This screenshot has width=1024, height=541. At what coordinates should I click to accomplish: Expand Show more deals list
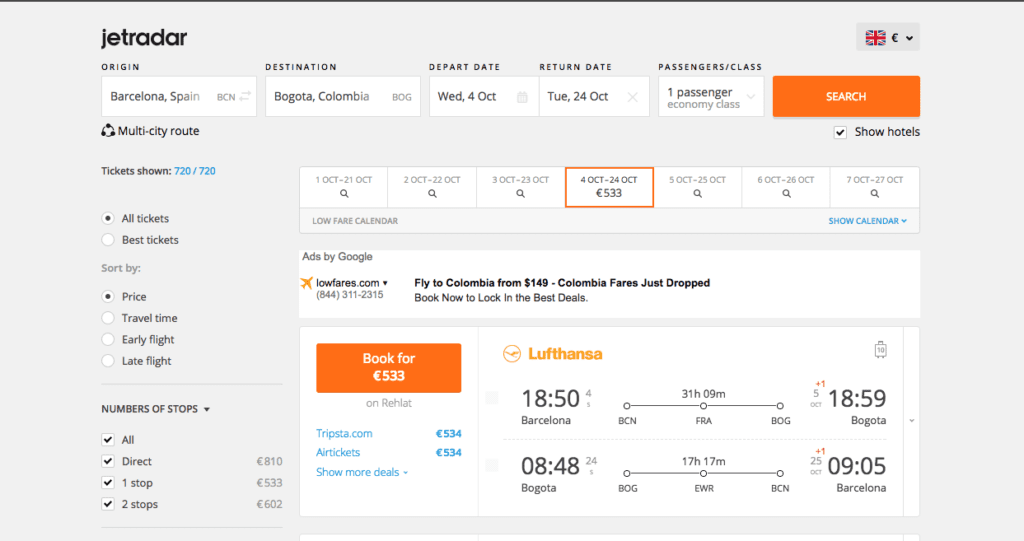[362, 472]
